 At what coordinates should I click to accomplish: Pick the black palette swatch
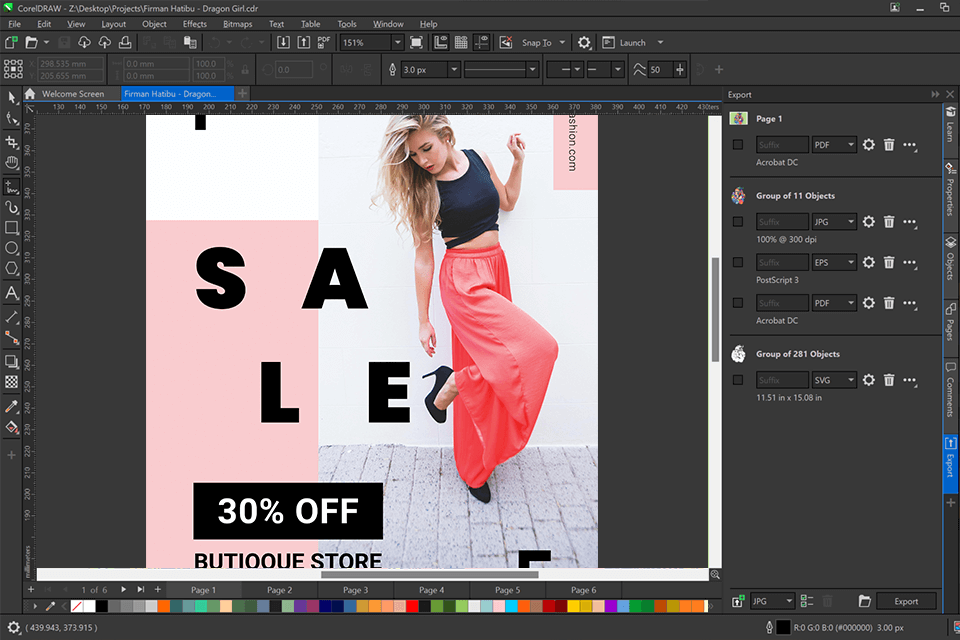[102, 606]
